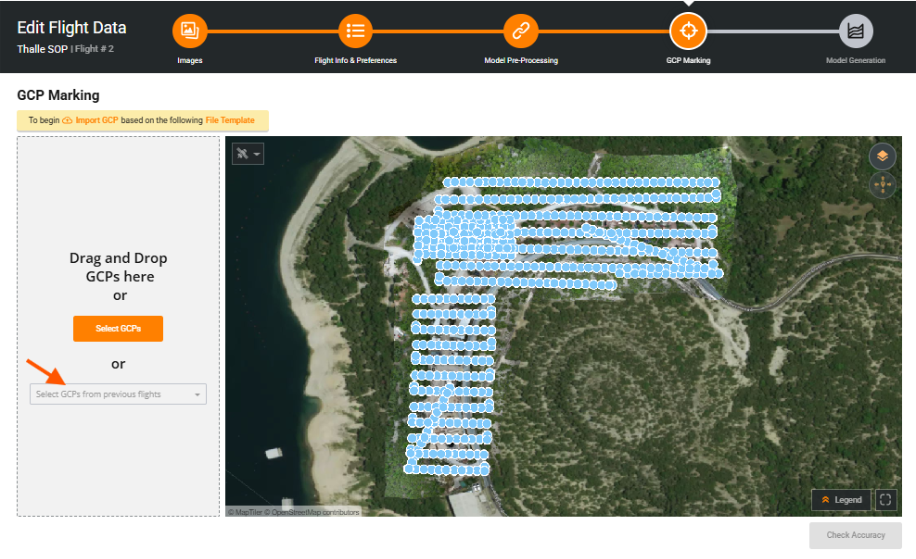This screenshot has height=559, width=916.
Task: Open the map layers button
Action: (882, 156)
